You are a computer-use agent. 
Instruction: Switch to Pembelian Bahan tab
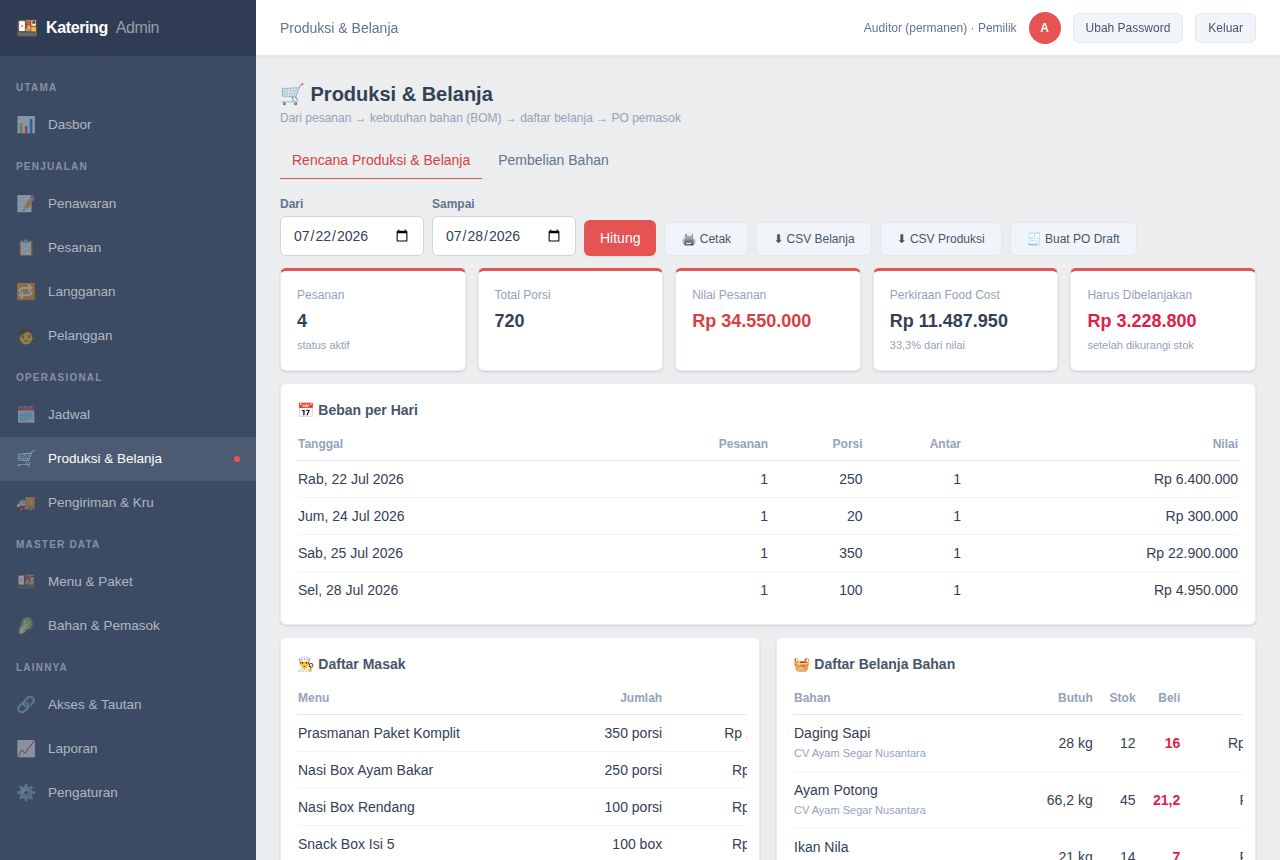pos(553,160)
